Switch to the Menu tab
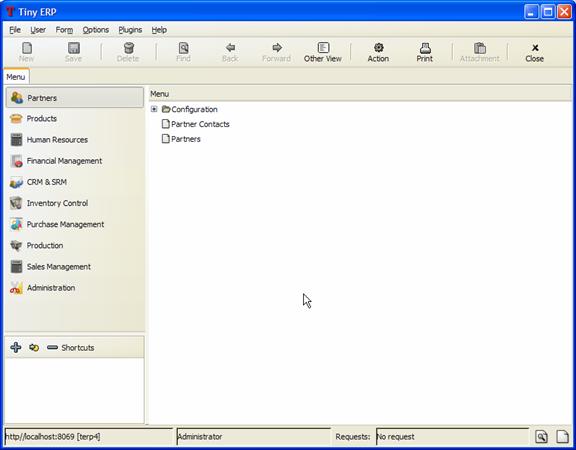The image size is (576, 450). click(16, 77)
